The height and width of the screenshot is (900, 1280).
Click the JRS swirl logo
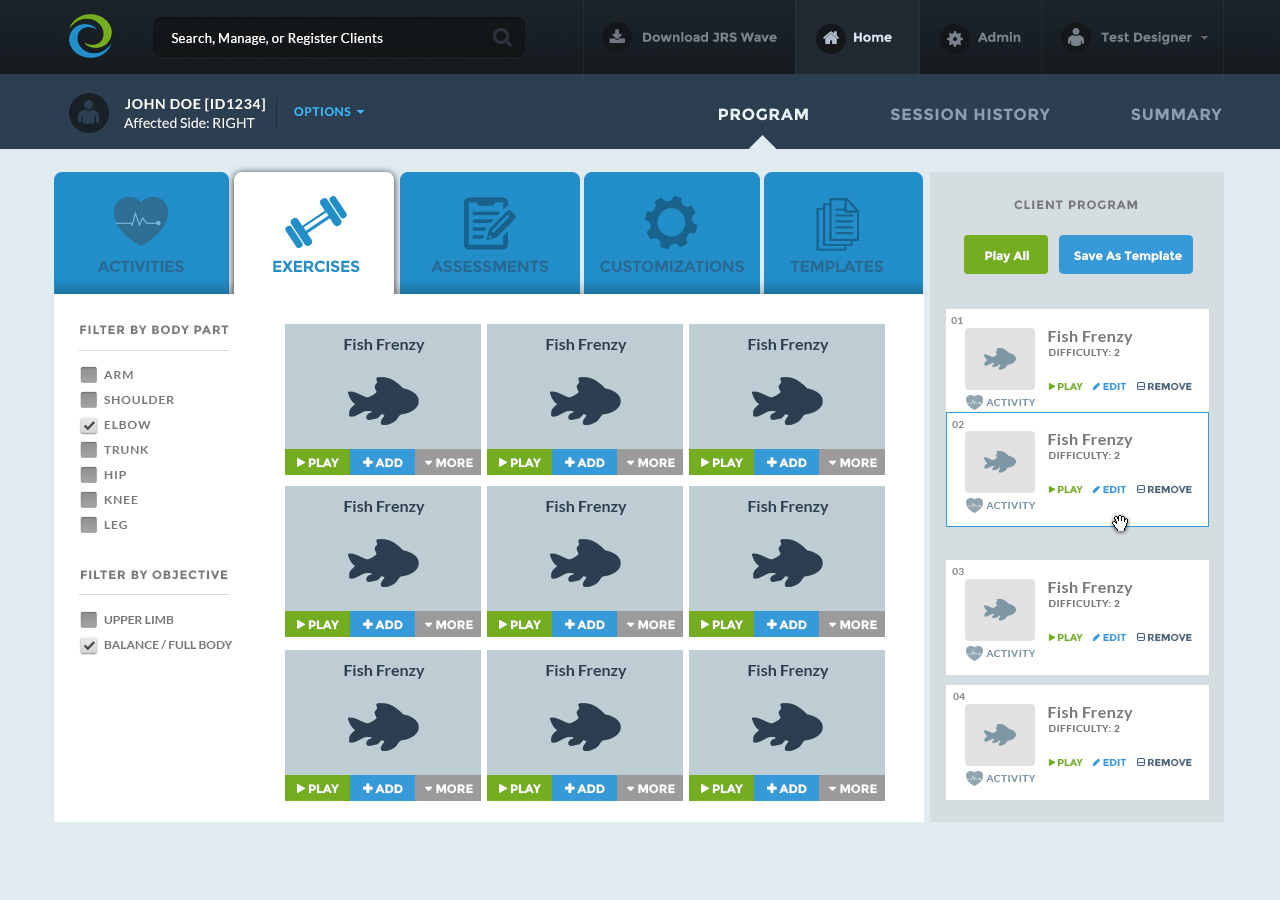(90, 37)
